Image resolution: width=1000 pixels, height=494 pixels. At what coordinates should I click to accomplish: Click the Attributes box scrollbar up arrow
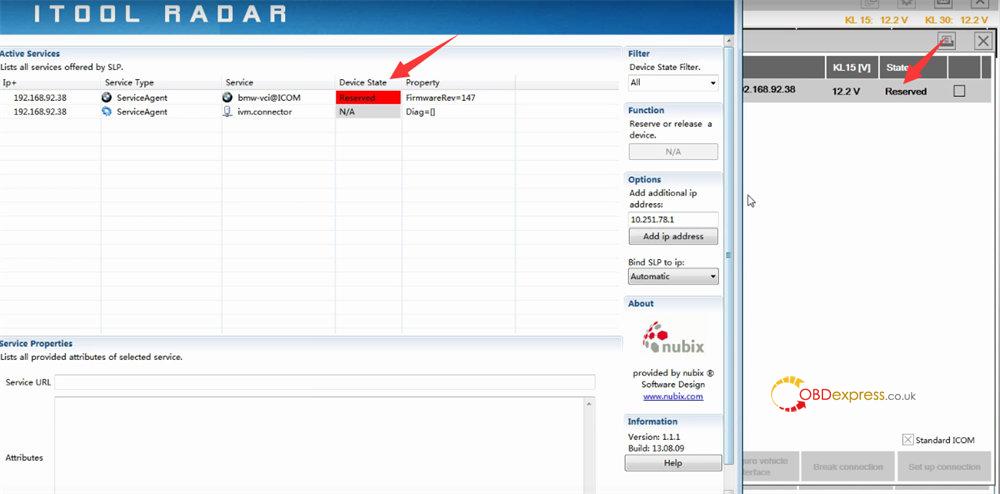point(589,403)
